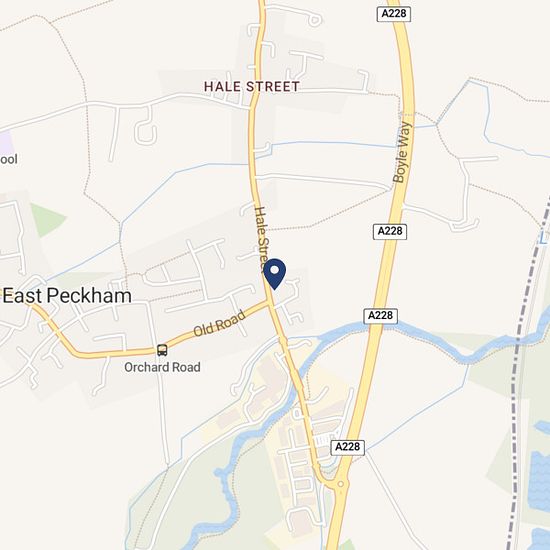
Task: Select the Orchard Road bus stop icon
Action: coord(162,350)
